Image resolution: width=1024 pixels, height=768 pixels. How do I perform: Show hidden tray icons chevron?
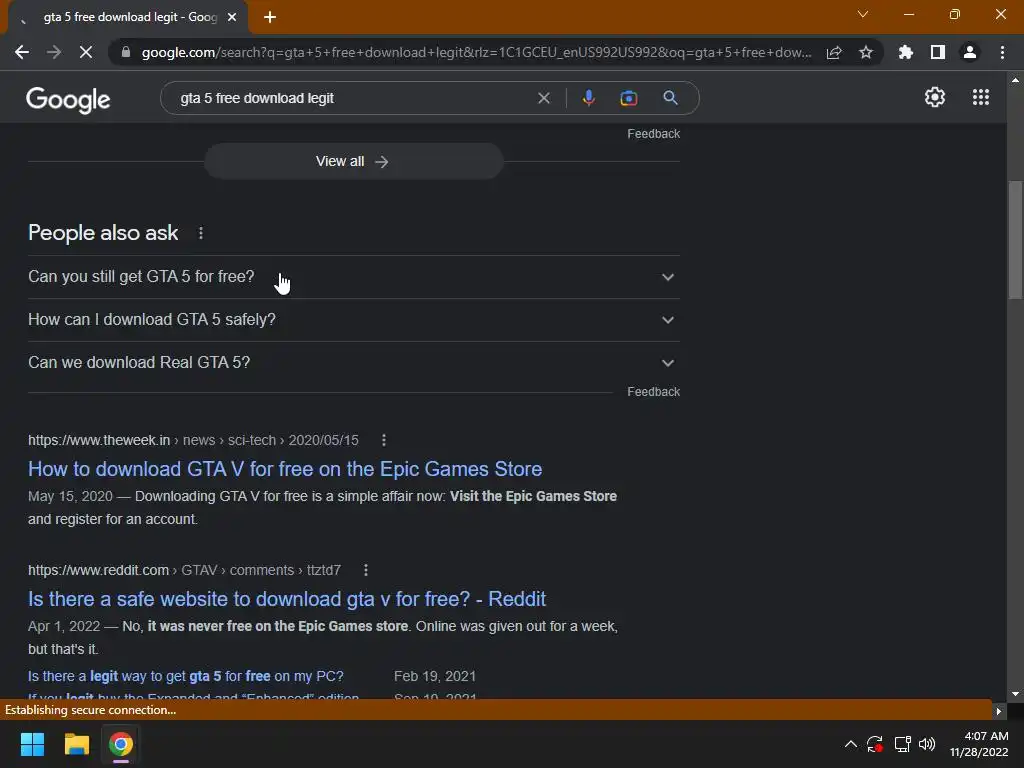pyautogui.click(x=850, y=744)
